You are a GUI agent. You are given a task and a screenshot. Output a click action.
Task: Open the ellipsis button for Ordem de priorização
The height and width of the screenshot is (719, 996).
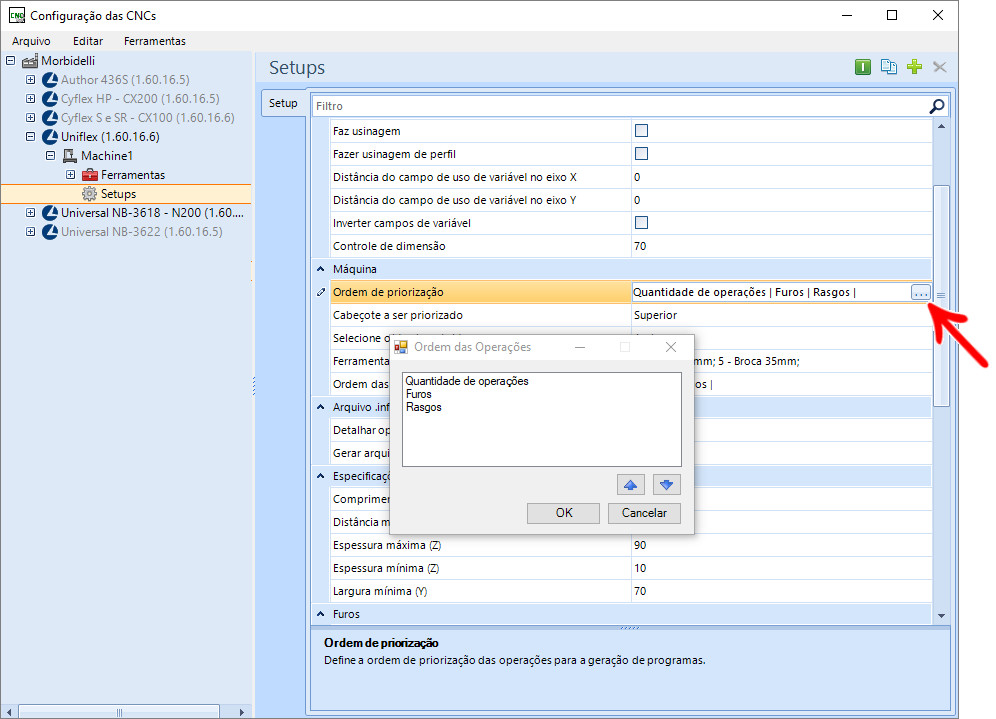click(920, 293)
